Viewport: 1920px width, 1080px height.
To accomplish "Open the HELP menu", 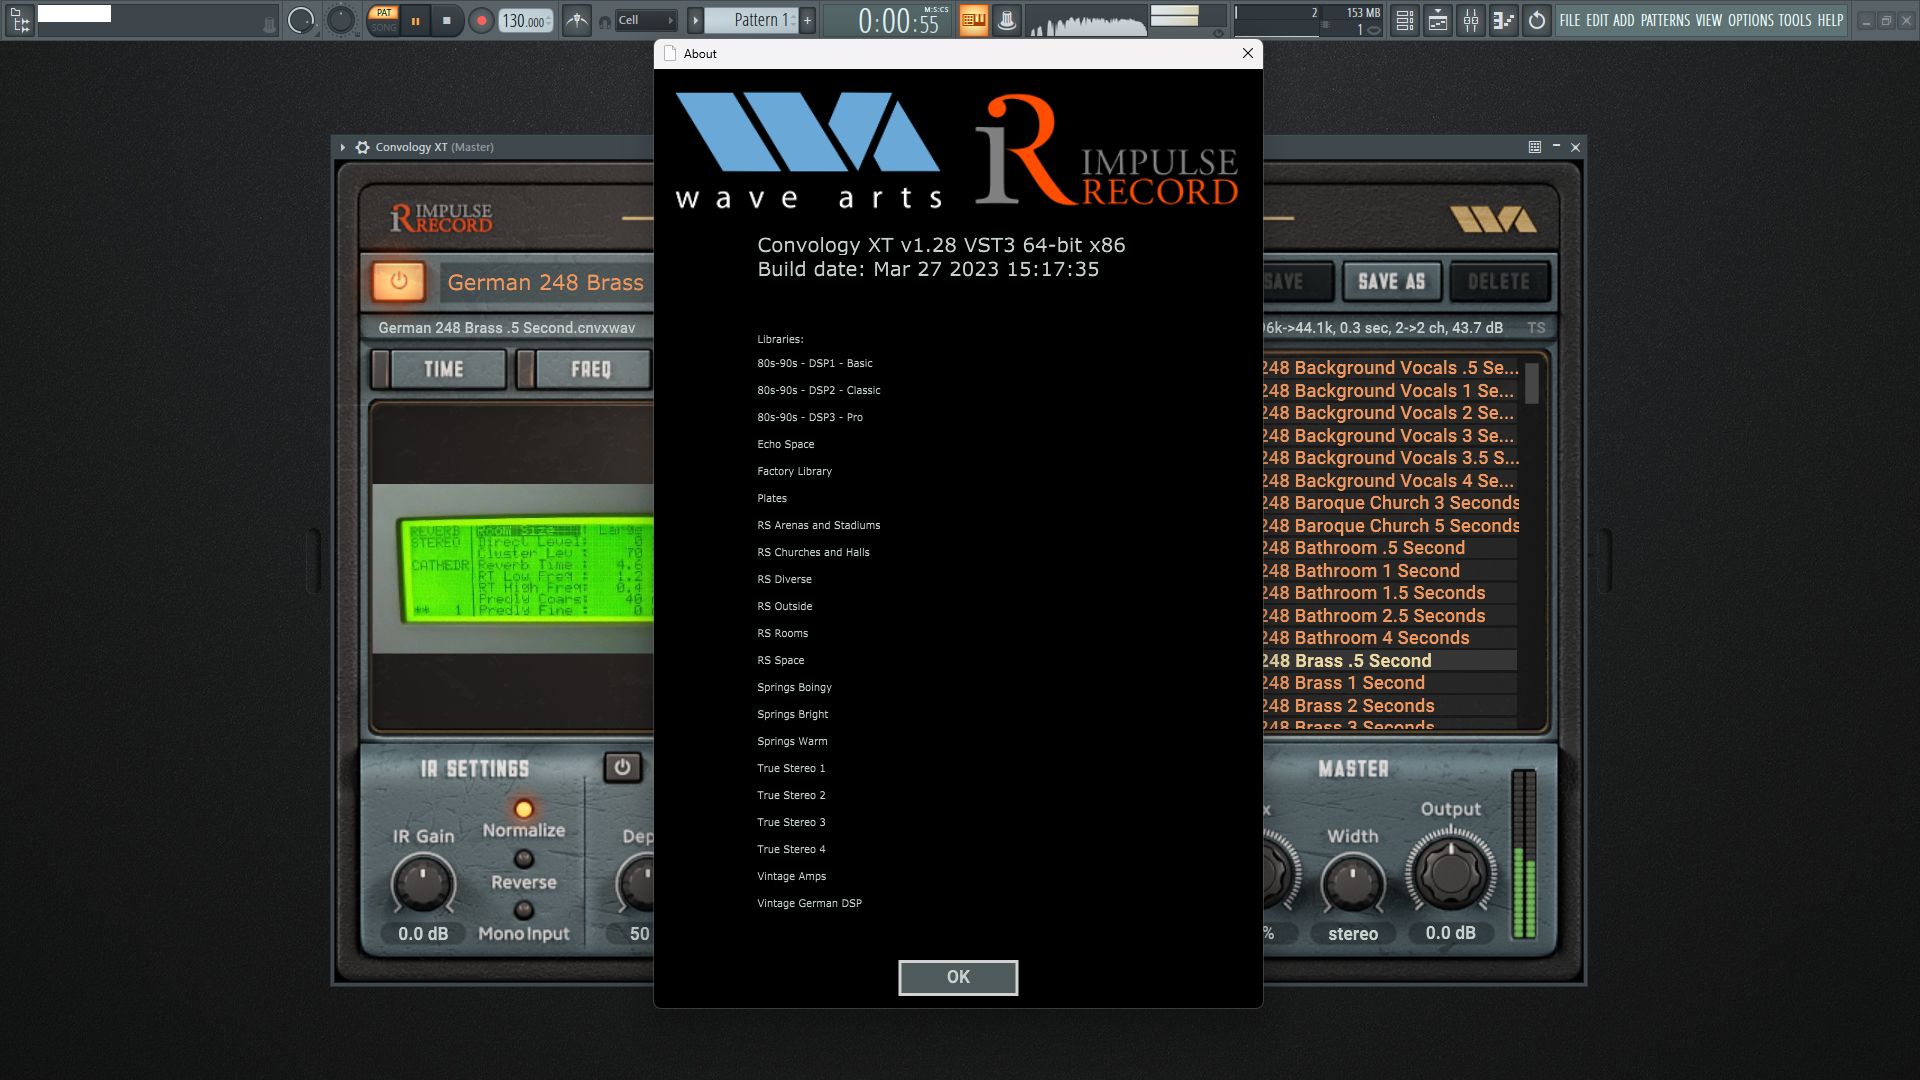I will click(1830, 20).
